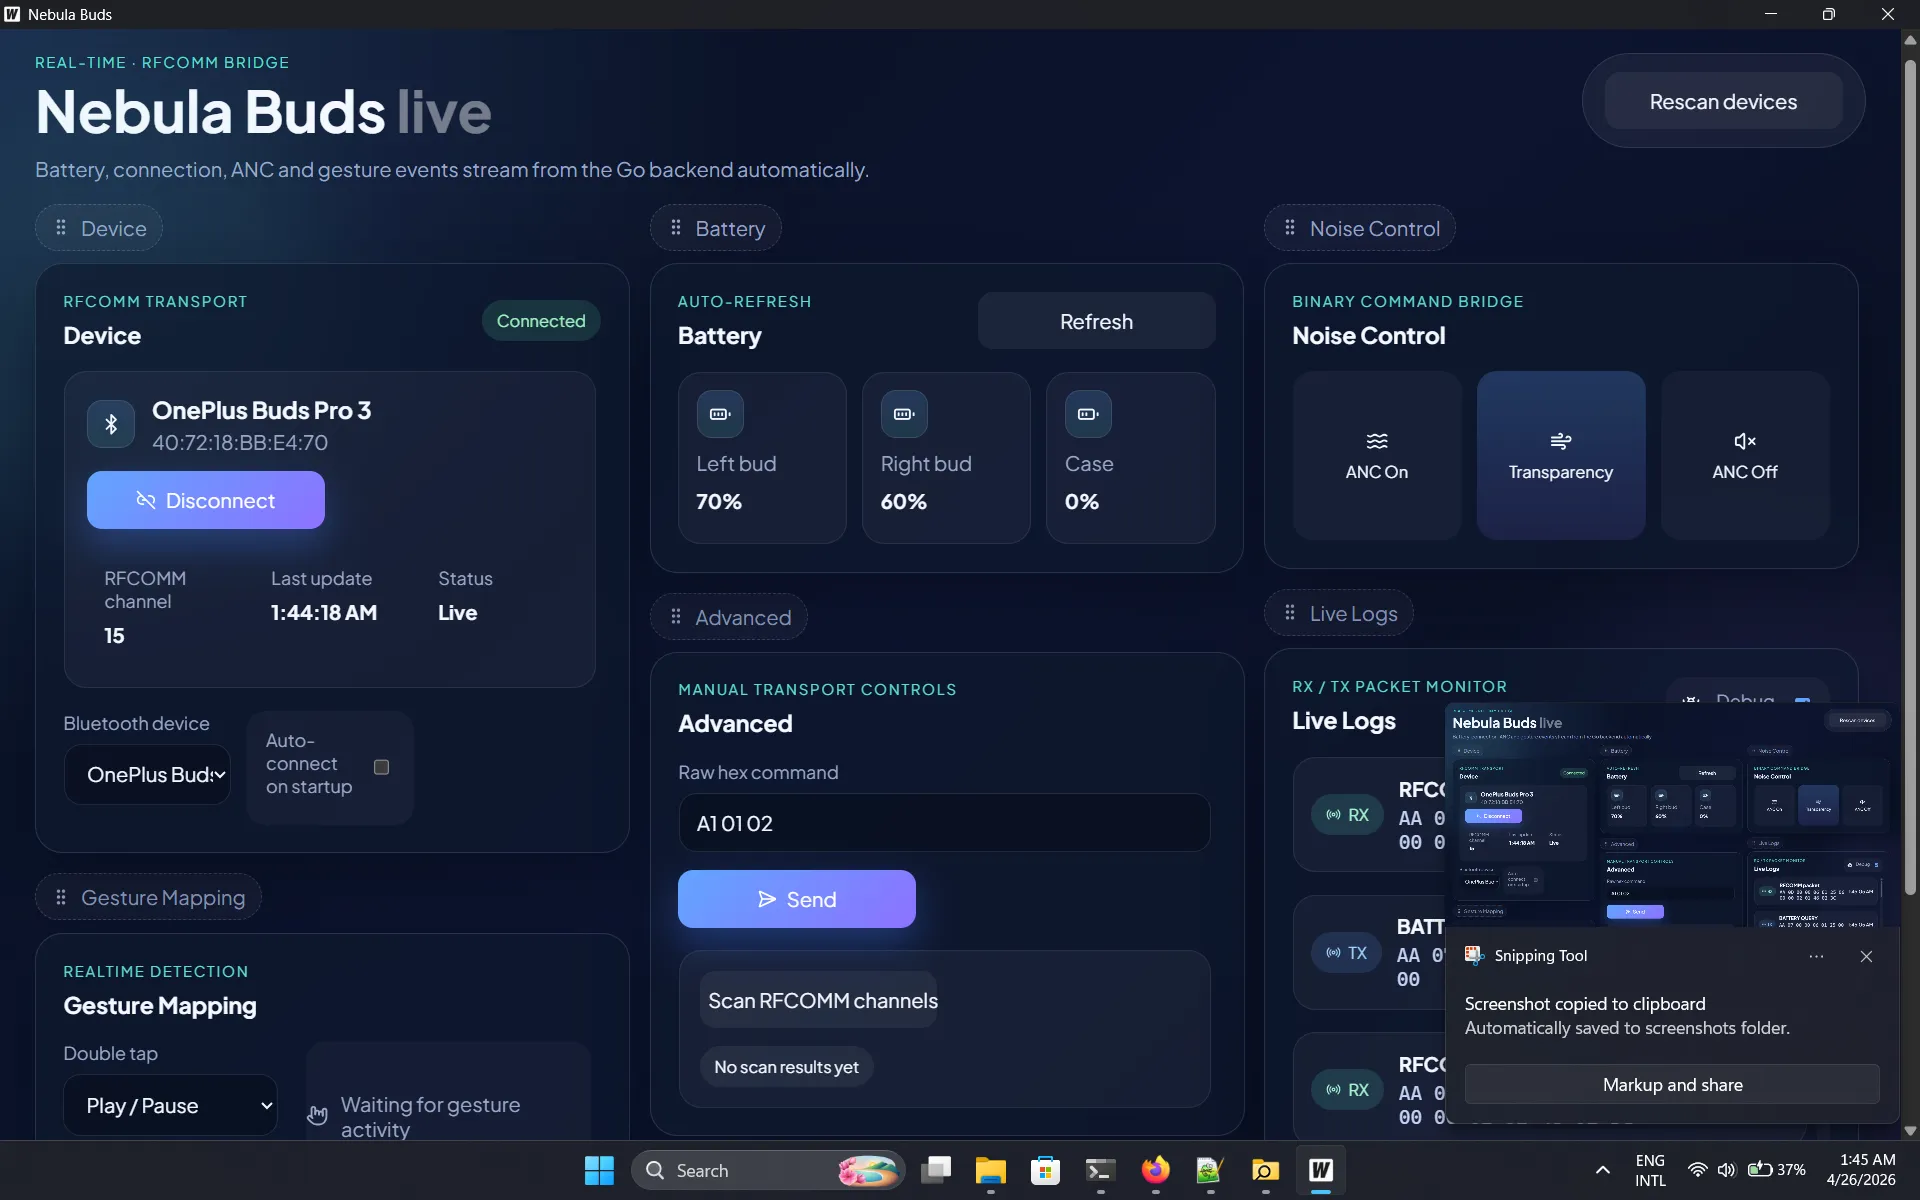Click the Case battery icon
This screenshot has height=1200, width=1920.
[x=1088, y=414]
